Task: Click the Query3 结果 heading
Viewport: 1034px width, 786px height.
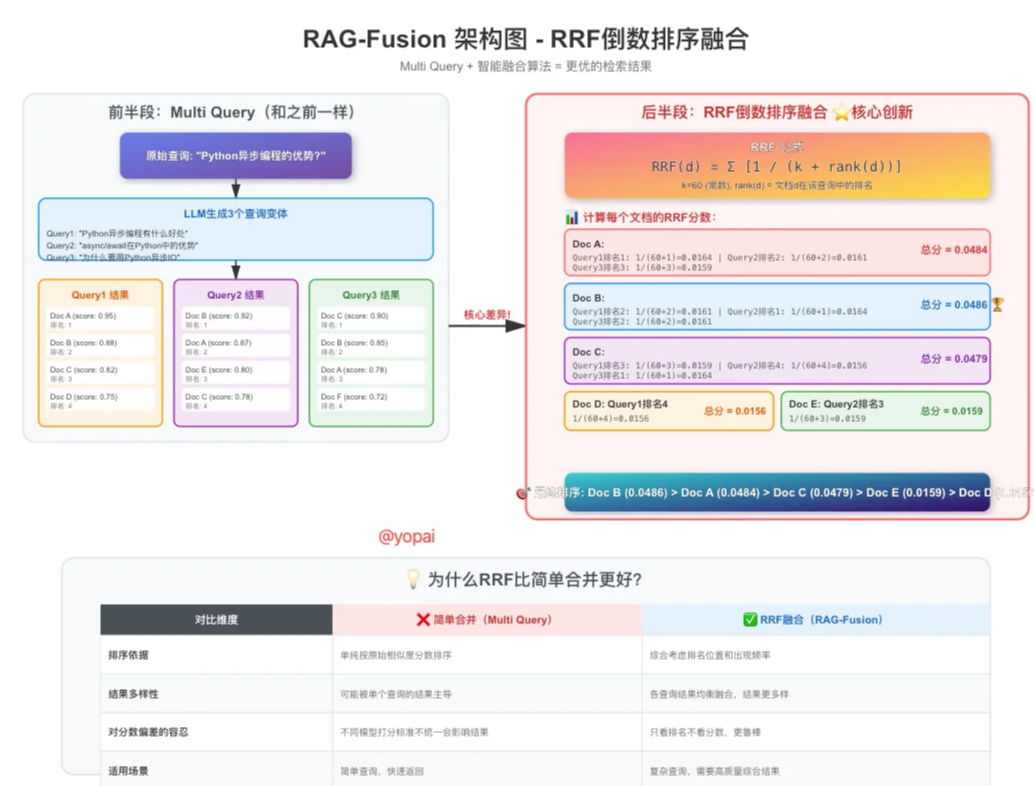Action: 371,295
